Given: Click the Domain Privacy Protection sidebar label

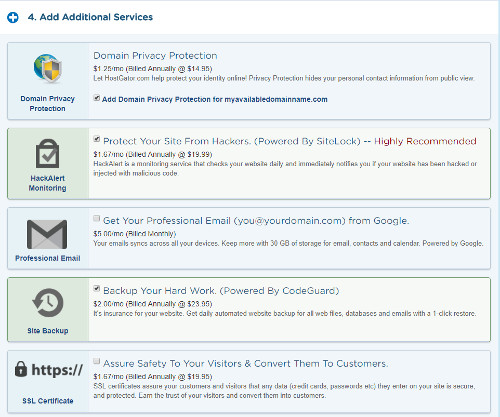Looking at the screenshot, I should click(47, 103).
